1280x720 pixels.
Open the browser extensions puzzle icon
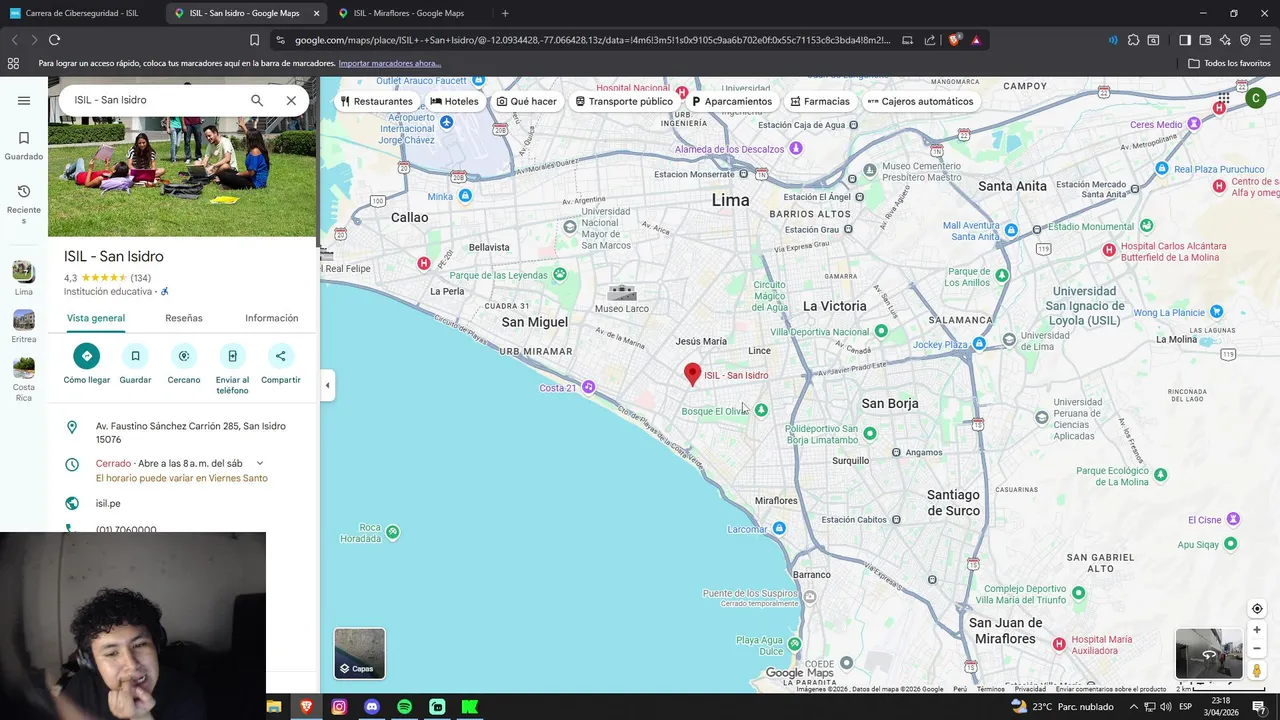[1133, 40]
